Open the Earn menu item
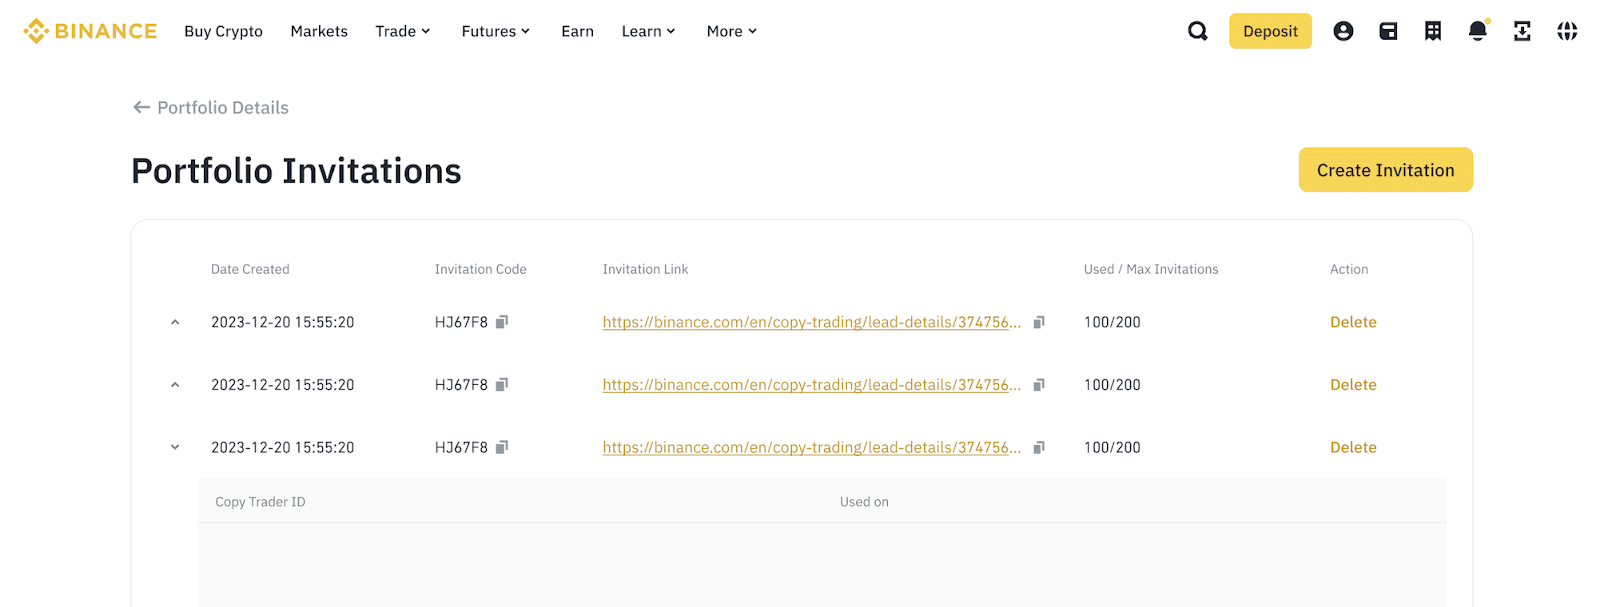 (x=577, y=31)
